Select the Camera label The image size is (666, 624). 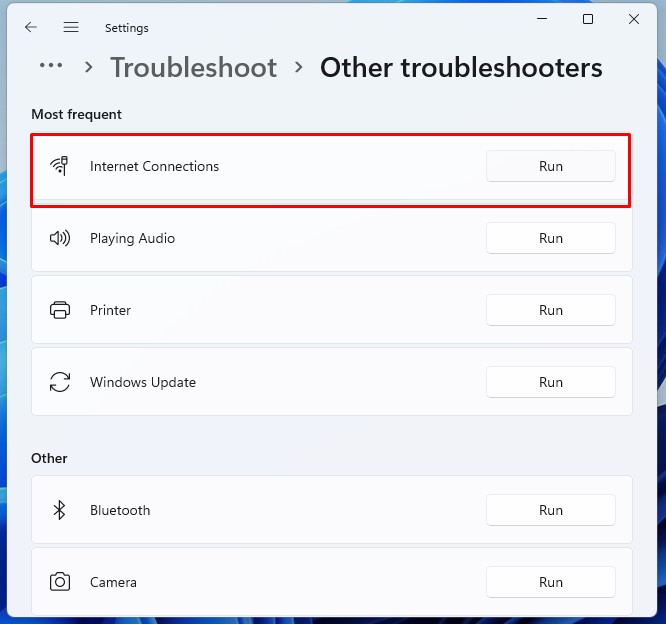point(113,582)
